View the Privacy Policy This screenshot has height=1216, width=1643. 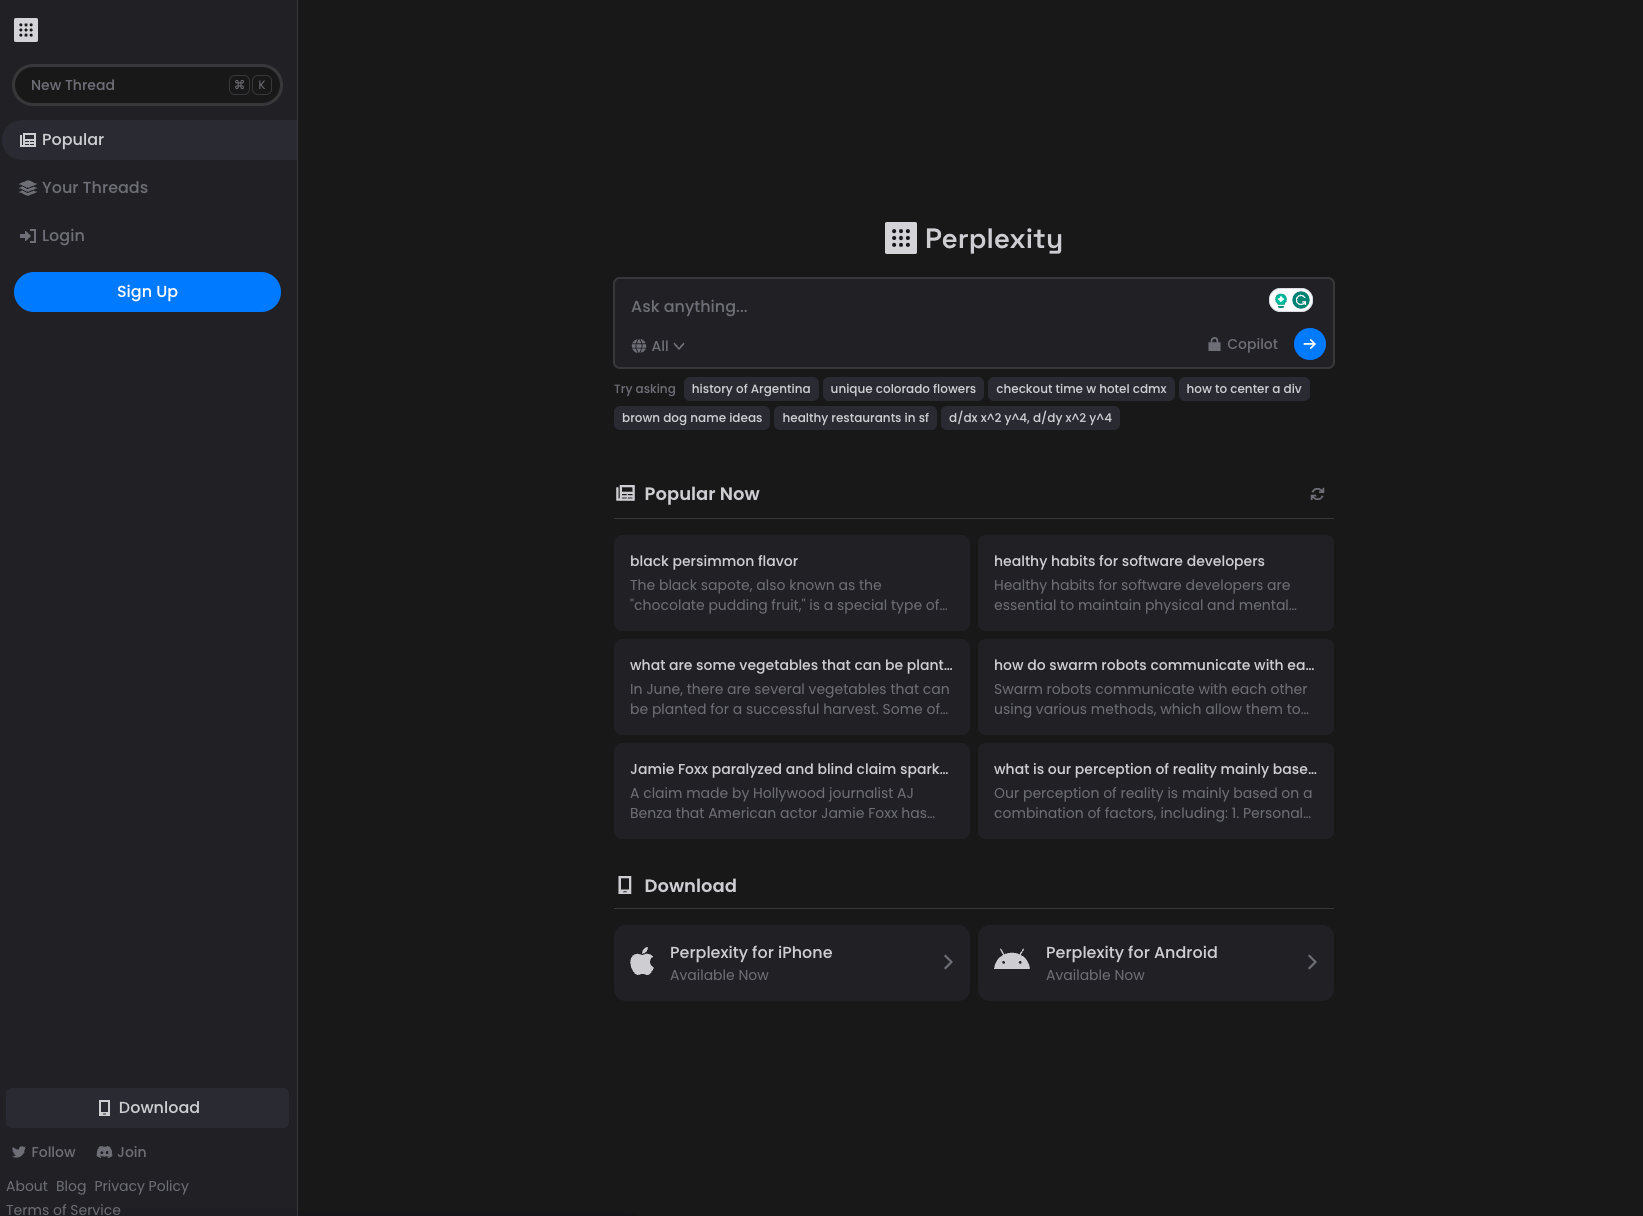pos(141,1186)
